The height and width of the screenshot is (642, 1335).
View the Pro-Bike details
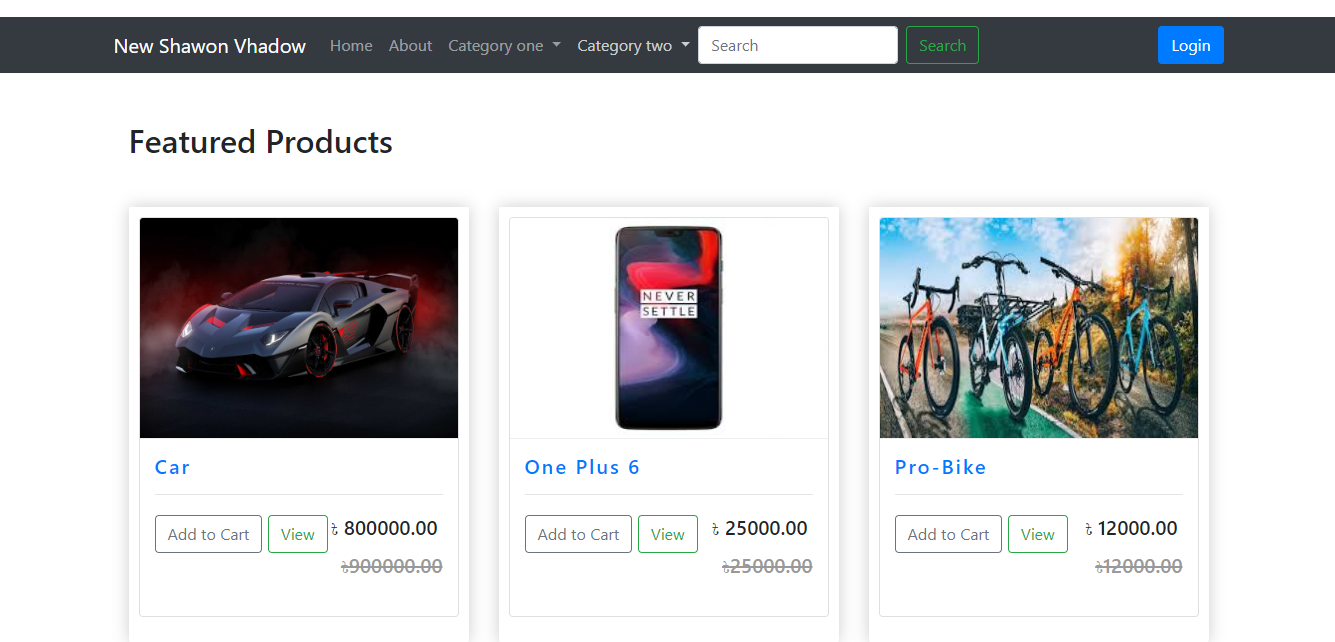click(x=1038, y=534)
